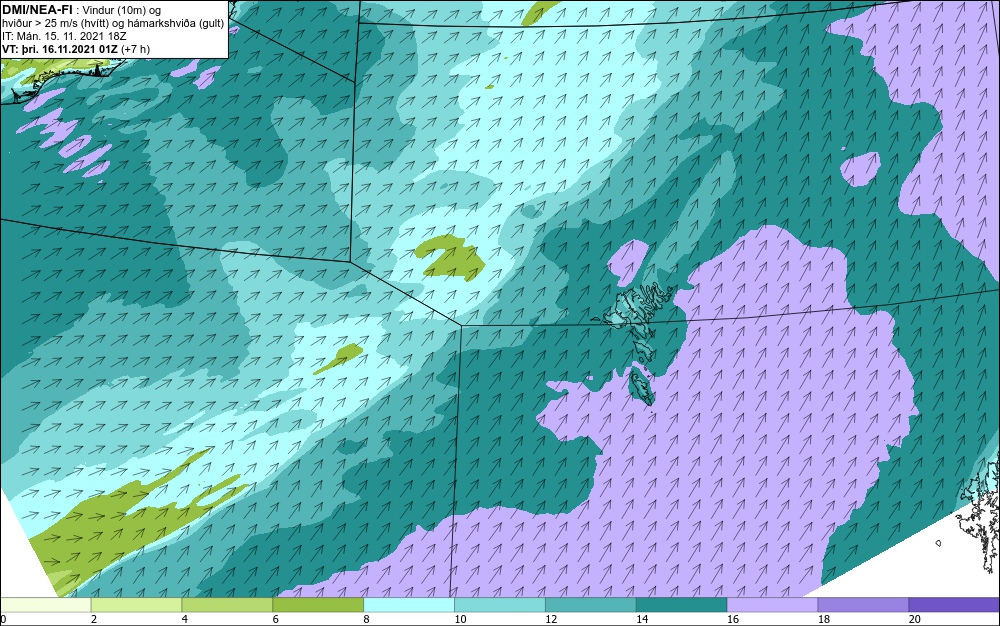Click the 18–20 purple legend swatch
Viewport: 1000px width, 626px height.
(863, 604)
